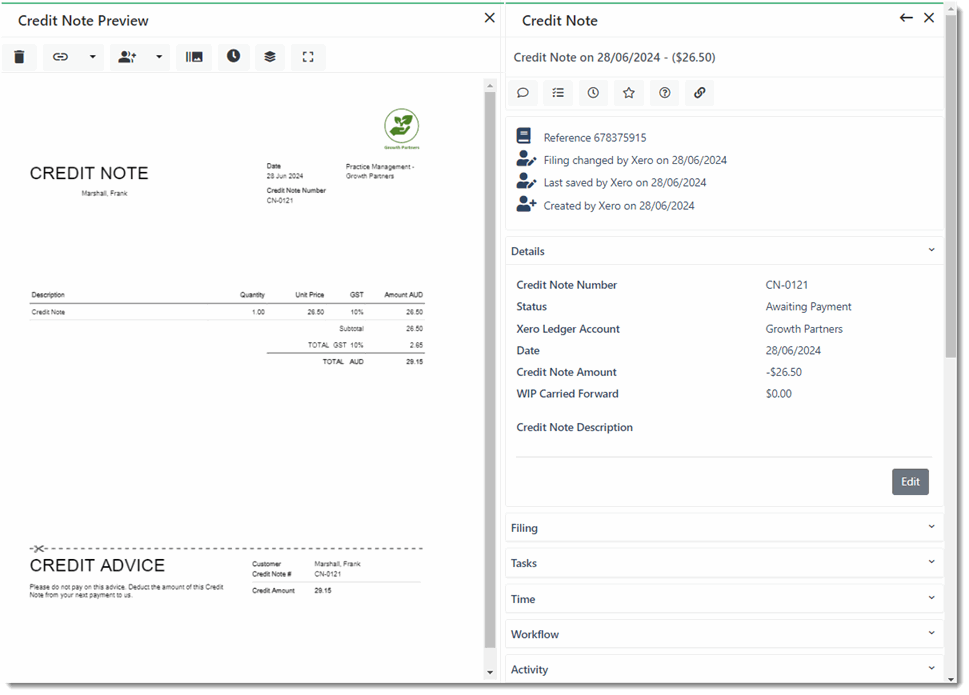
Task: Click the clock icon in Credit Note panel
Action: click(x=593, y=93)
